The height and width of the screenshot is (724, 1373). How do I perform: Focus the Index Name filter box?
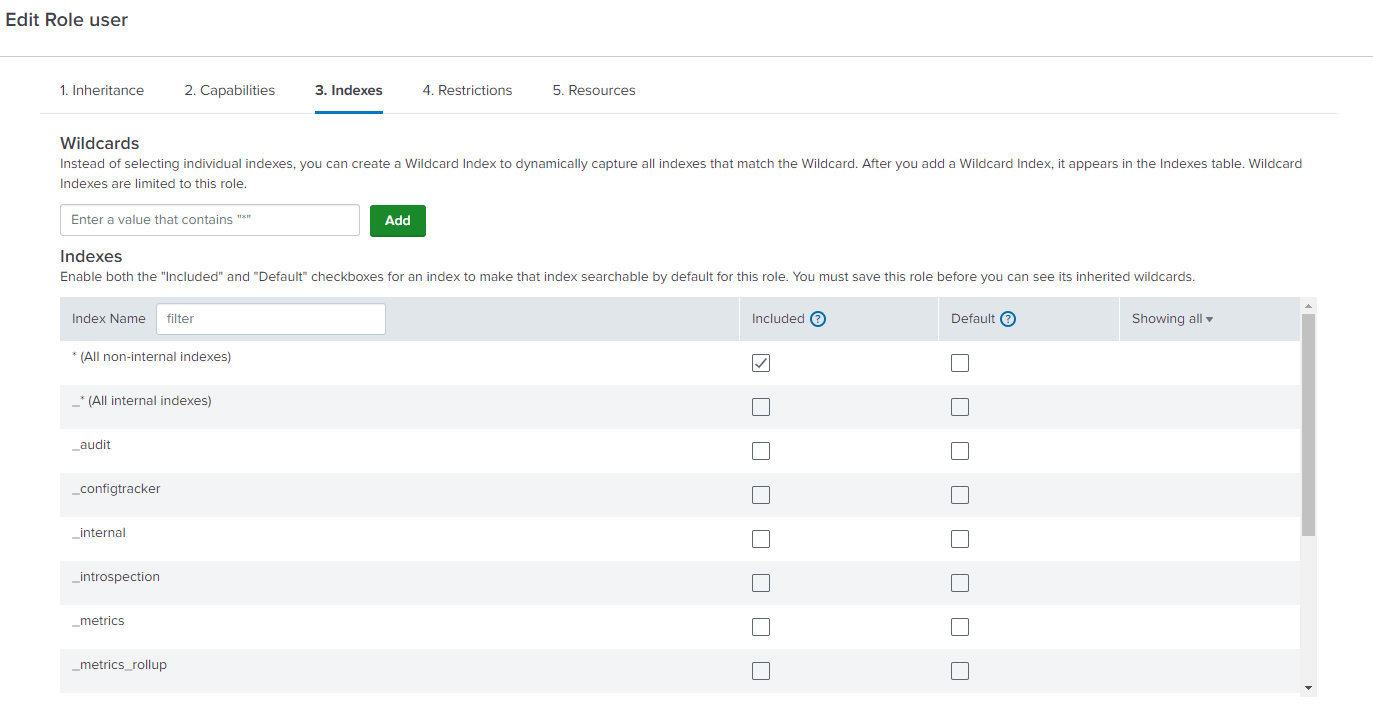click(x=270, y=319)
